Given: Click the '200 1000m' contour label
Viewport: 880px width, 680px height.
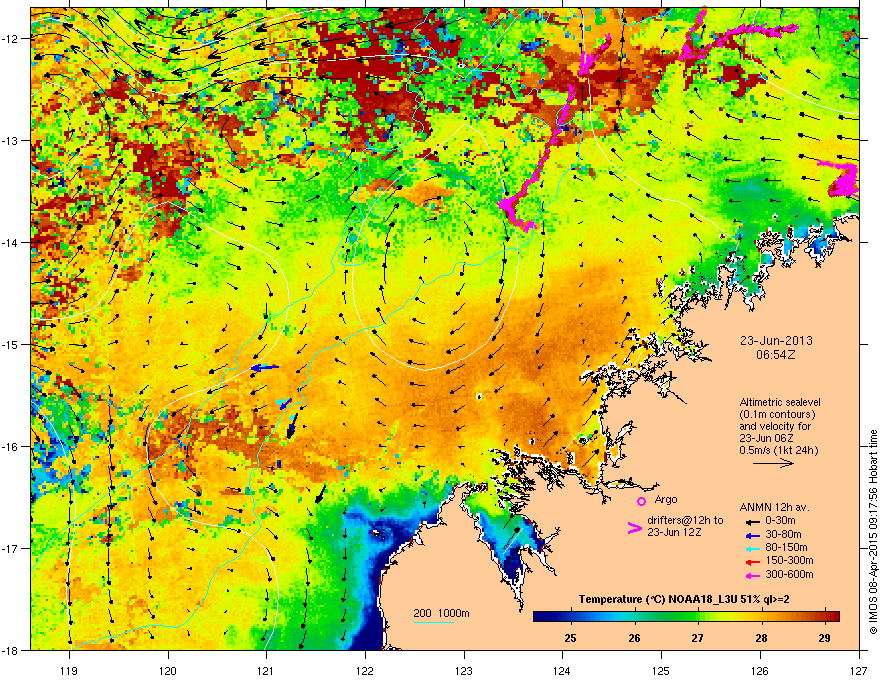Looking at the screenshot, I should click(441, 613).
